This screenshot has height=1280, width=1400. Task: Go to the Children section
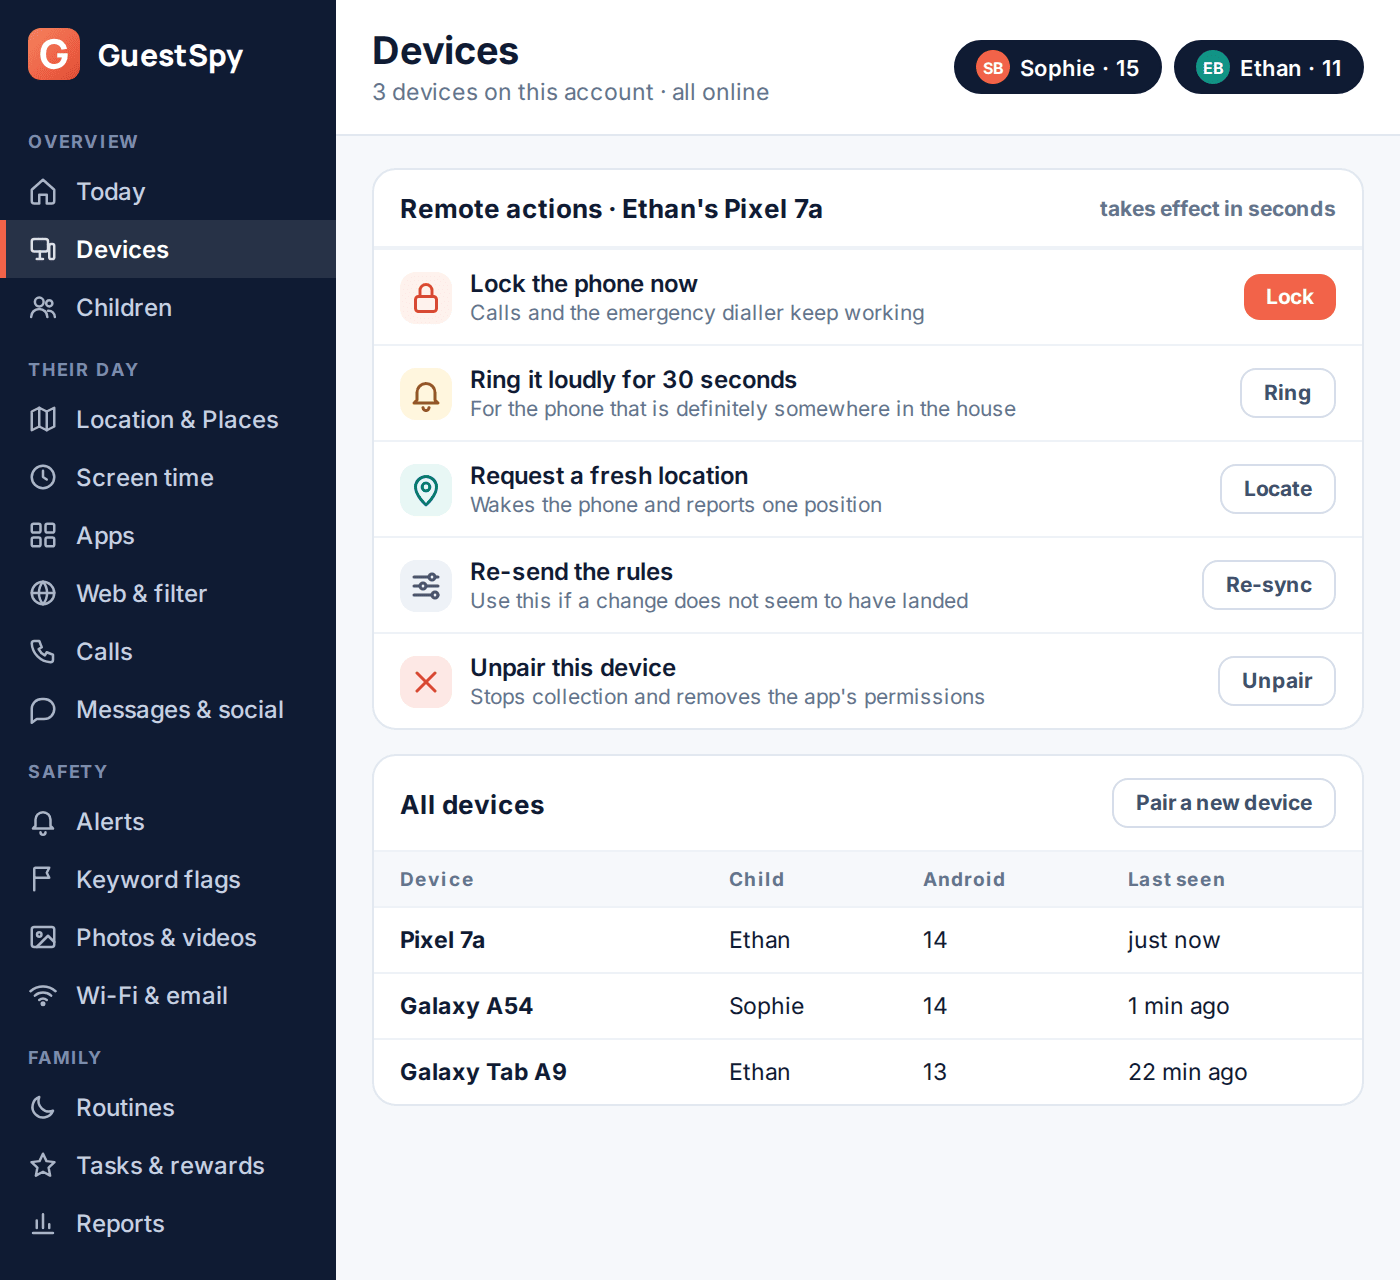tap(168, 307)
